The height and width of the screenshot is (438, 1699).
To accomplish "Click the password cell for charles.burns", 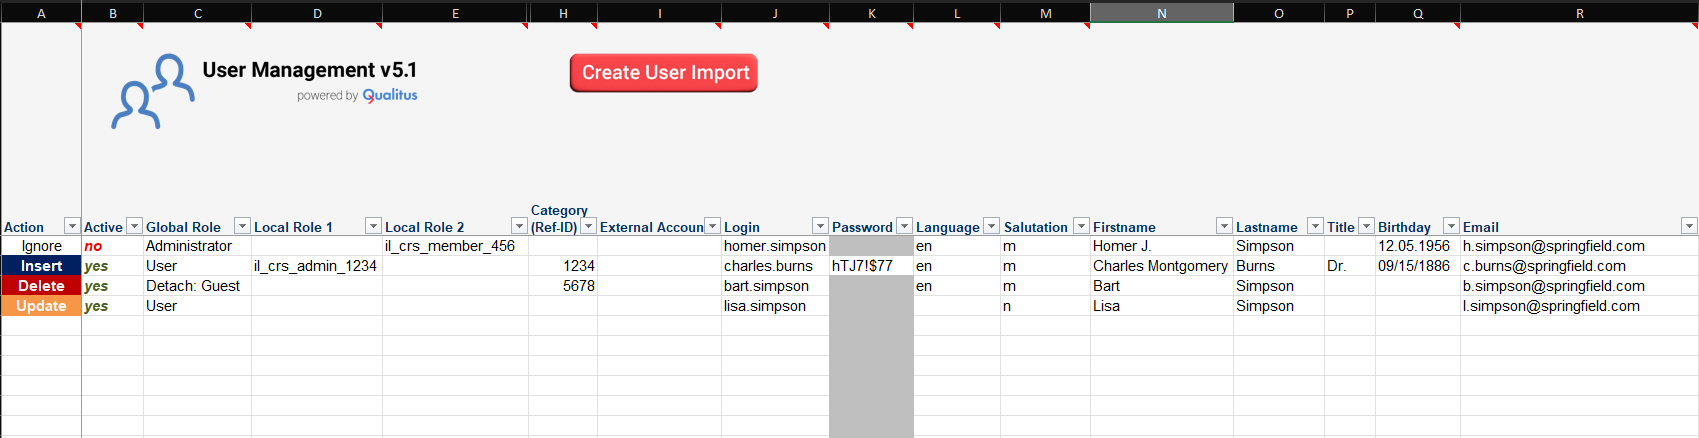I will tap(870, 266).
